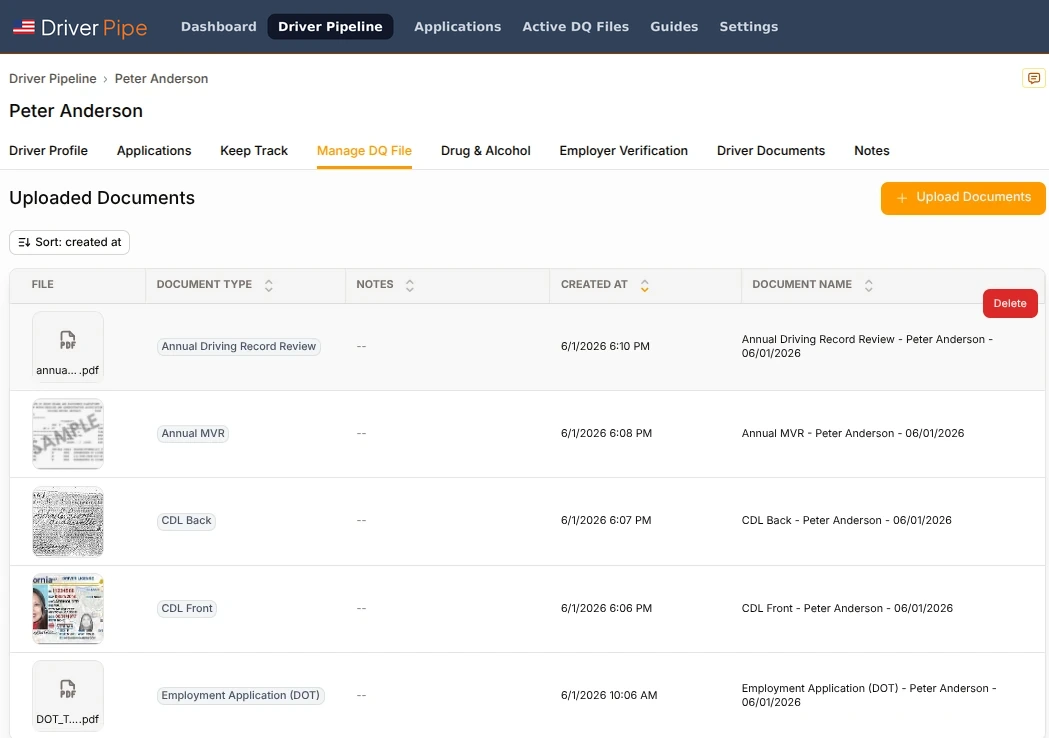Select the Manage DQ File tab

365,151
